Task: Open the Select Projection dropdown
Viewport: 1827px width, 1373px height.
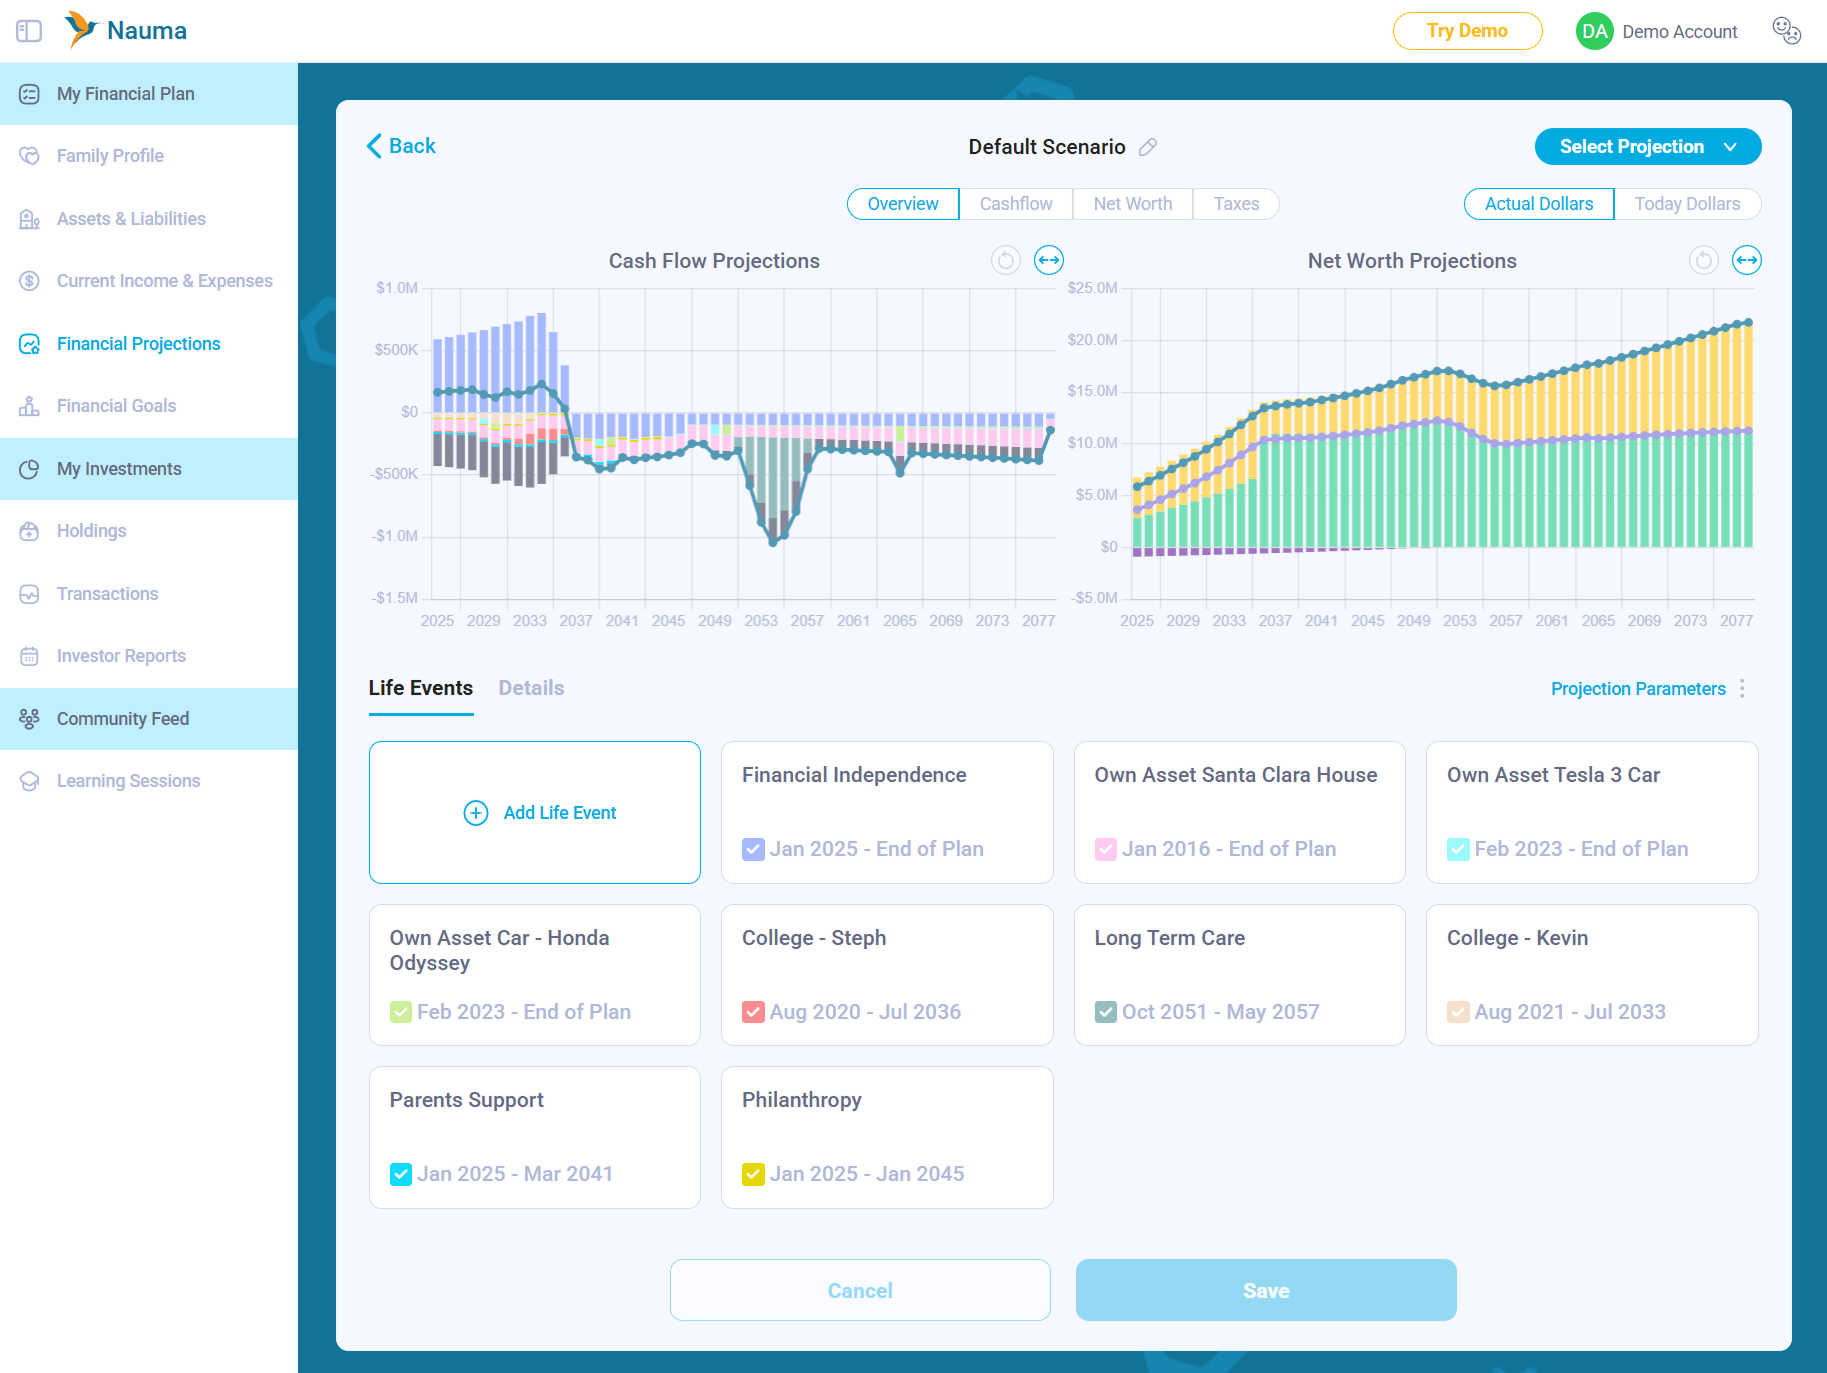Action: coord(1647,147)
